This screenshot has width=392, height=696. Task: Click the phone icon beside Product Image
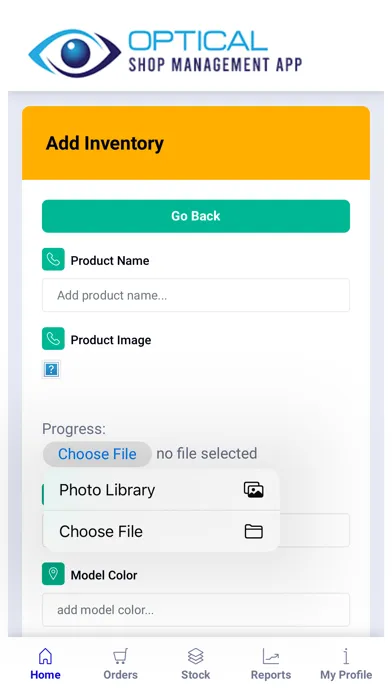click(53, 339)
